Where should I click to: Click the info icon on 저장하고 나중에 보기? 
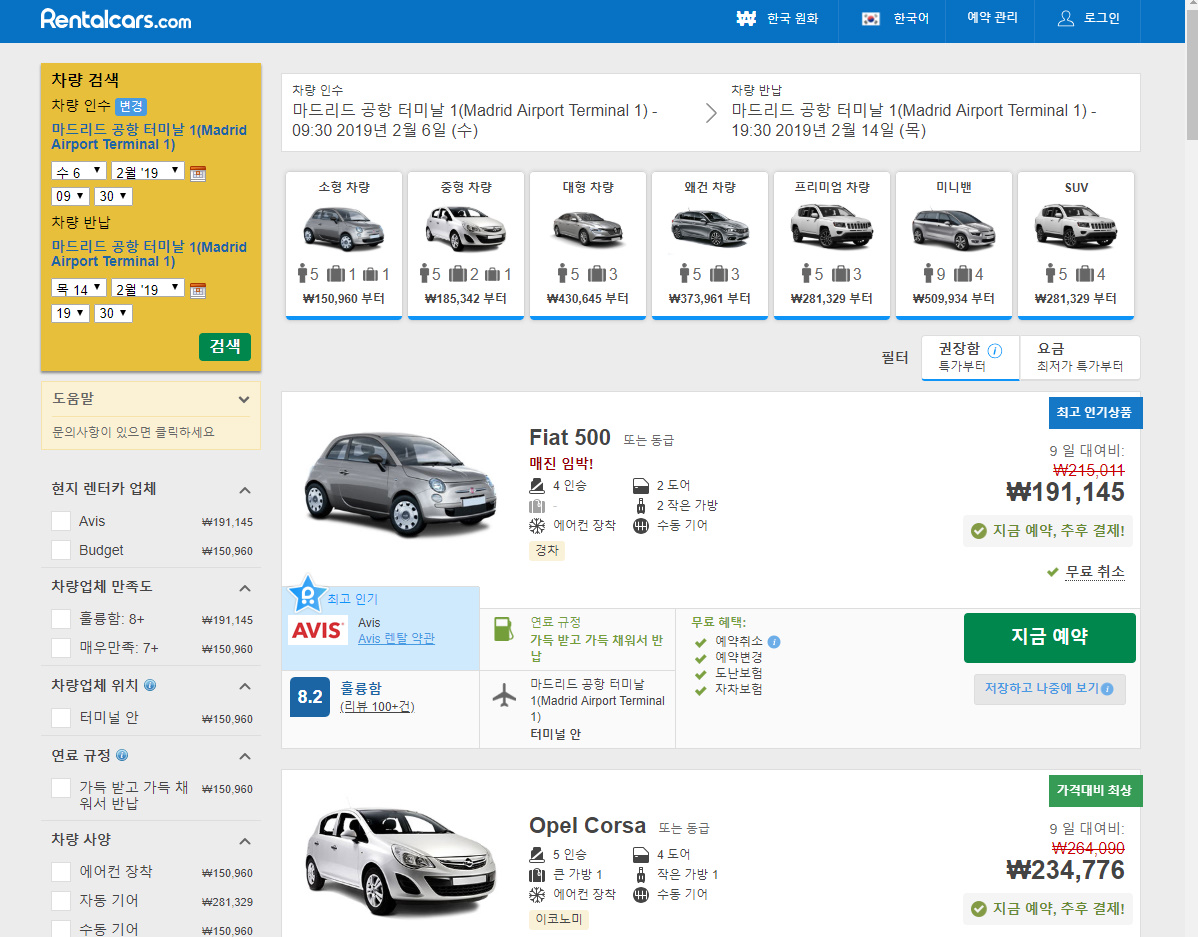click(x=1108, y=689)
